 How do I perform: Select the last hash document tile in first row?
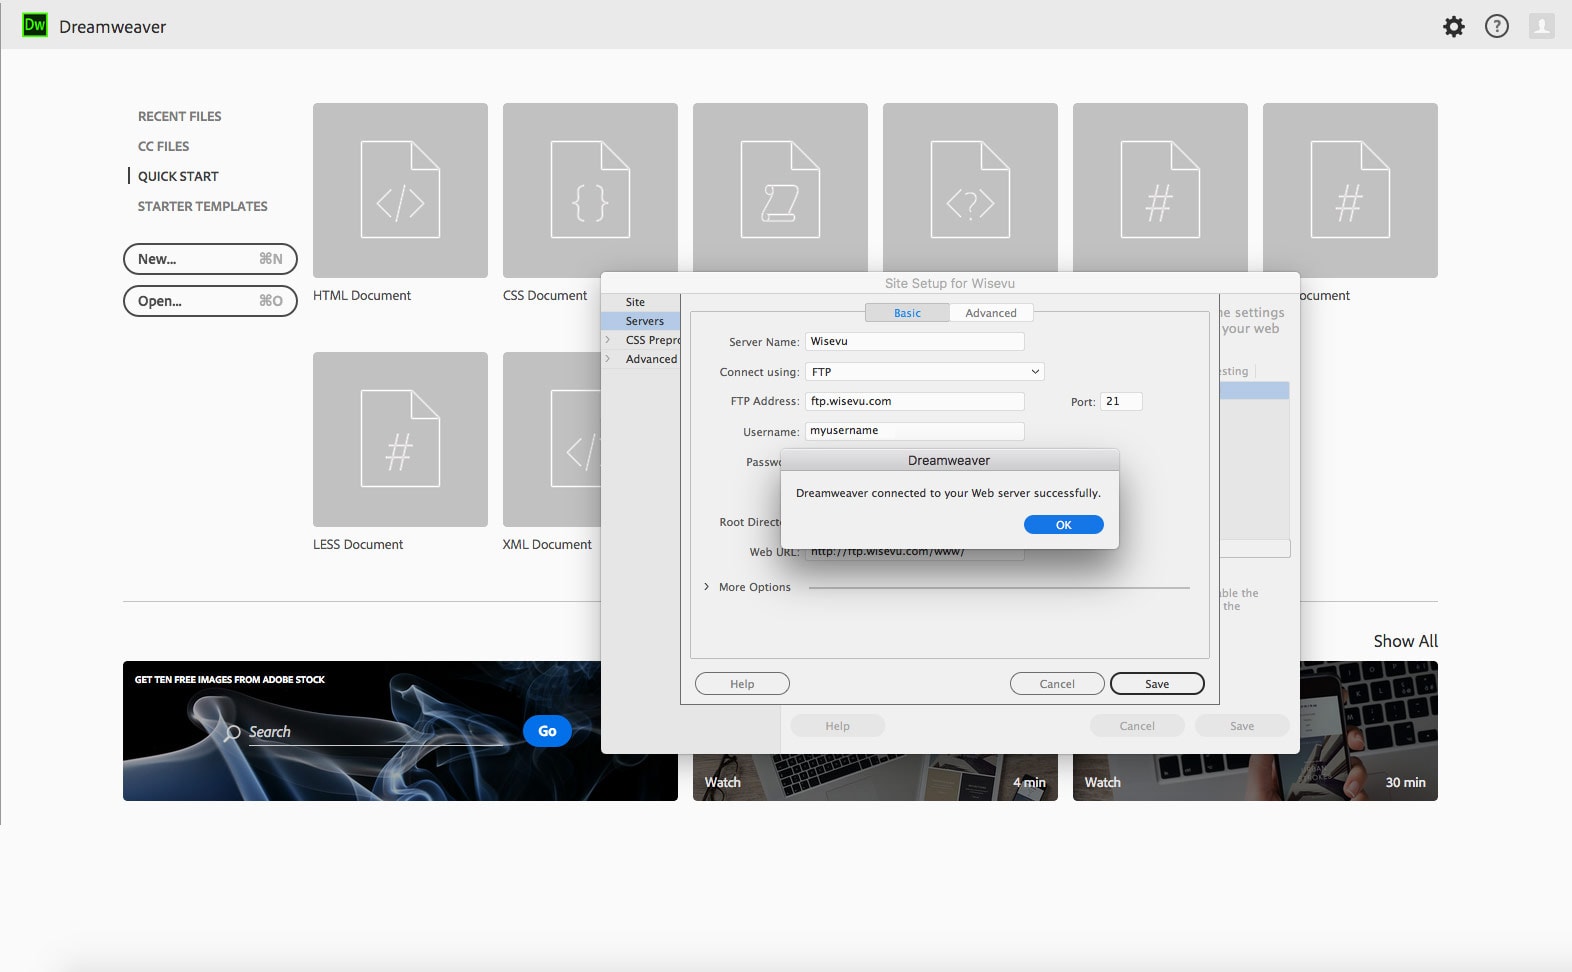click(x=1350, y=190)
